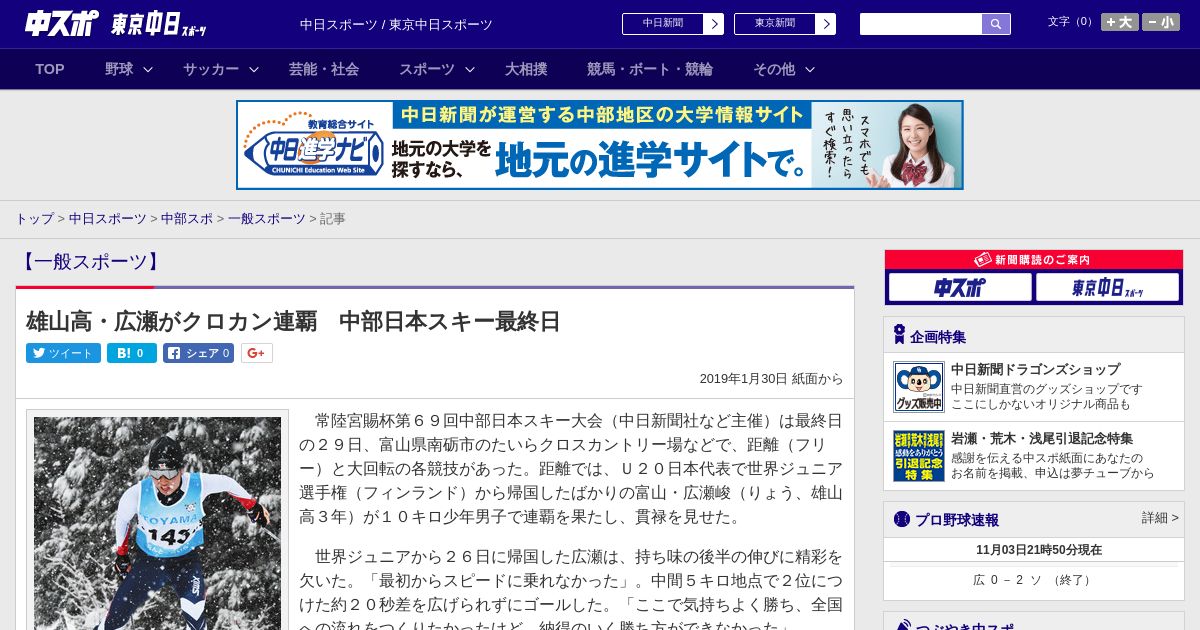
Task: Focus the site search input field
Action: (x=921, y=24)
